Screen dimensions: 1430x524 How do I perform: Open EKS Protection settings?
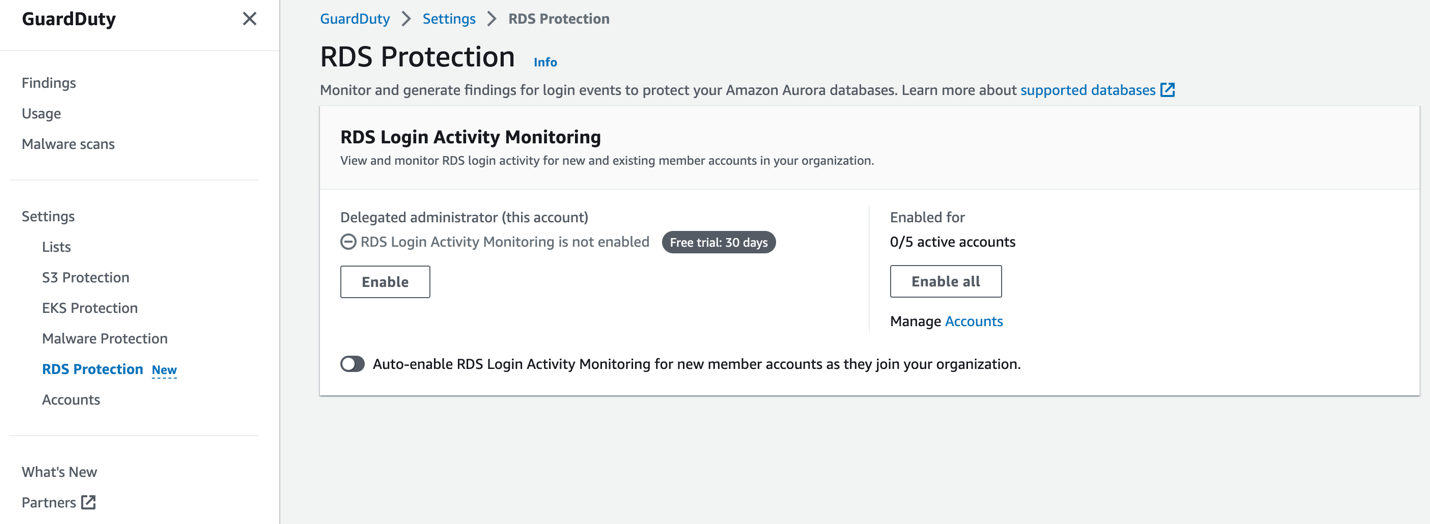[90, 308]
